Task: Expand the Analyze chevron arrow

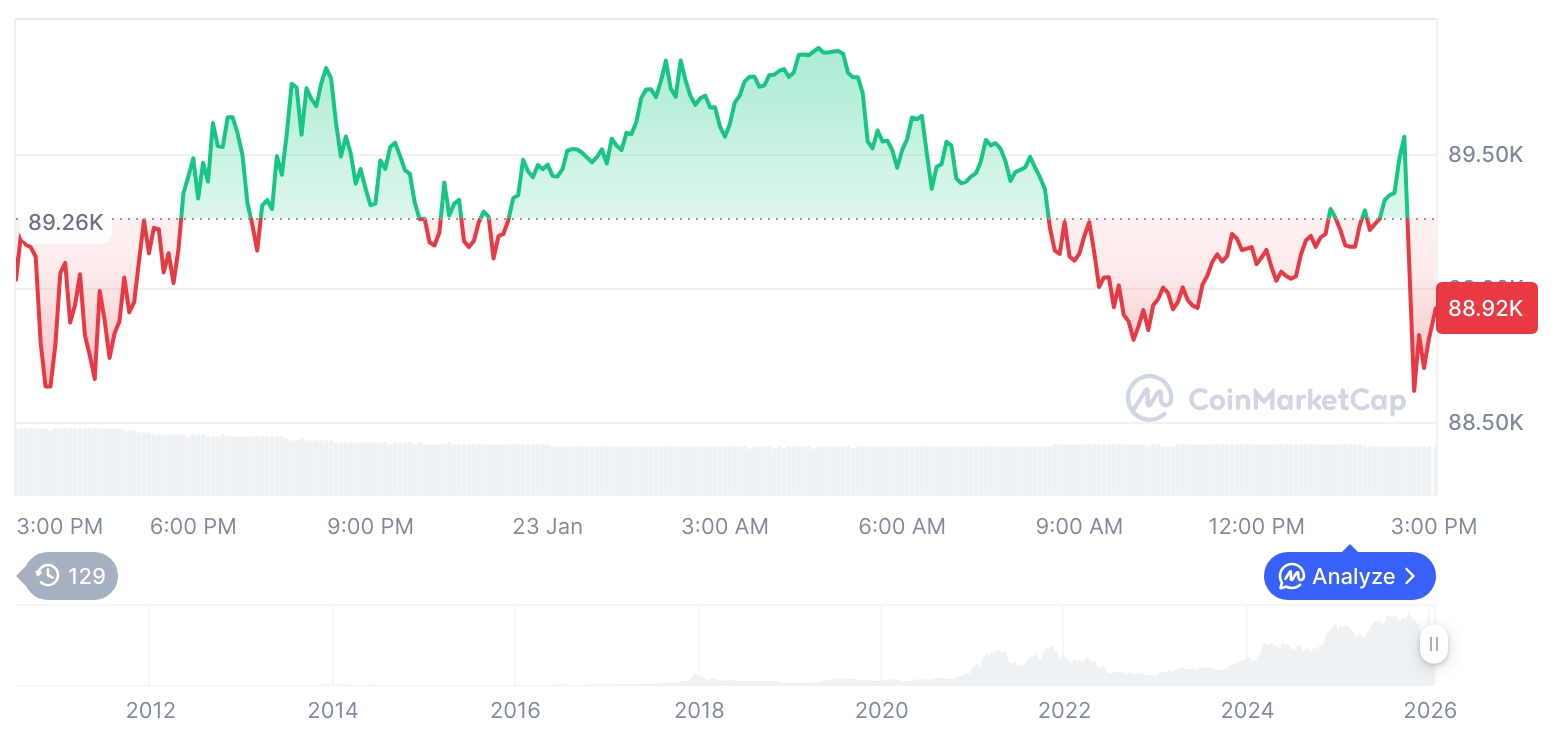Action: [1410, 577]
